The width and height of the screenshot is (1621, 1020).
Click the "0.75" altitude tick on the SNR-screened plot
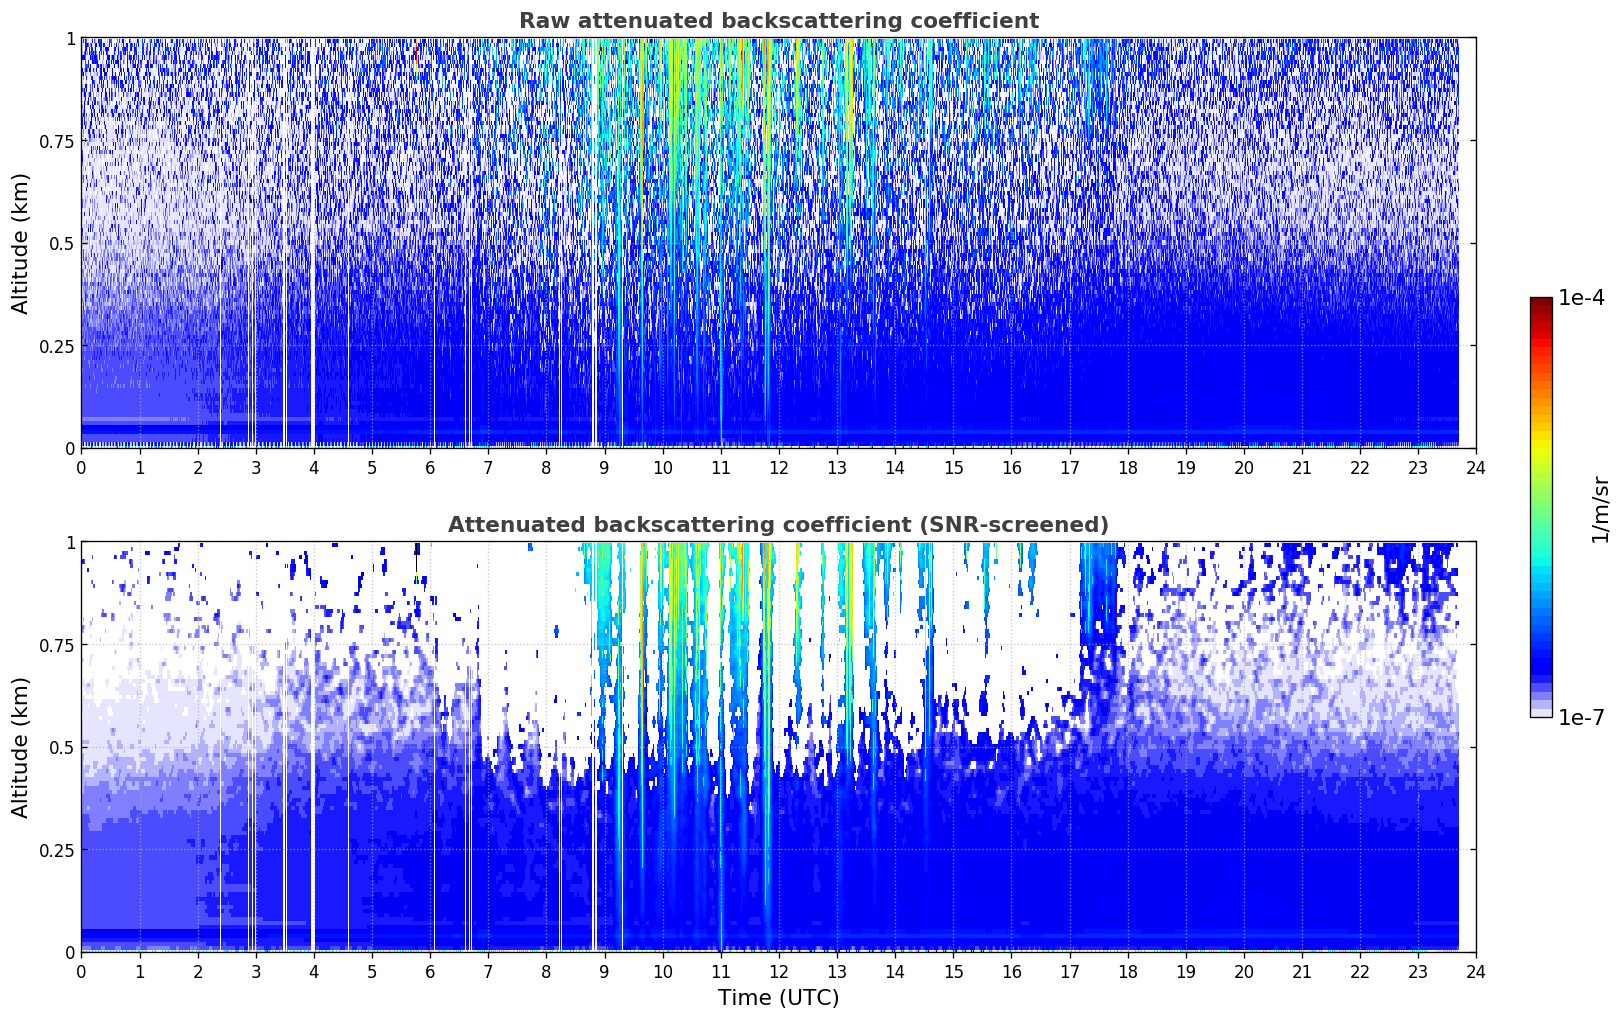(58, 645)
